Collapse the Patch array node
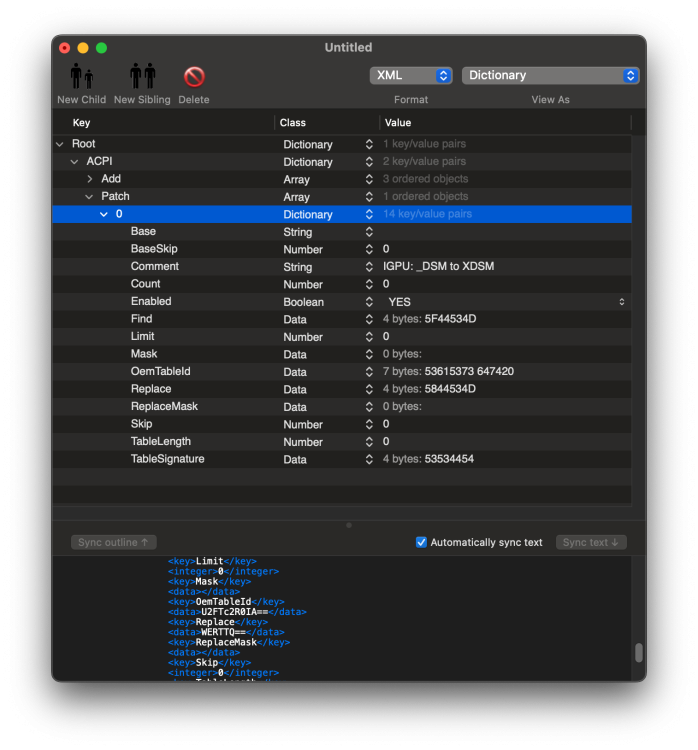Image resolution: width=698 pixels, height=750 pixels. coord(89,197)
